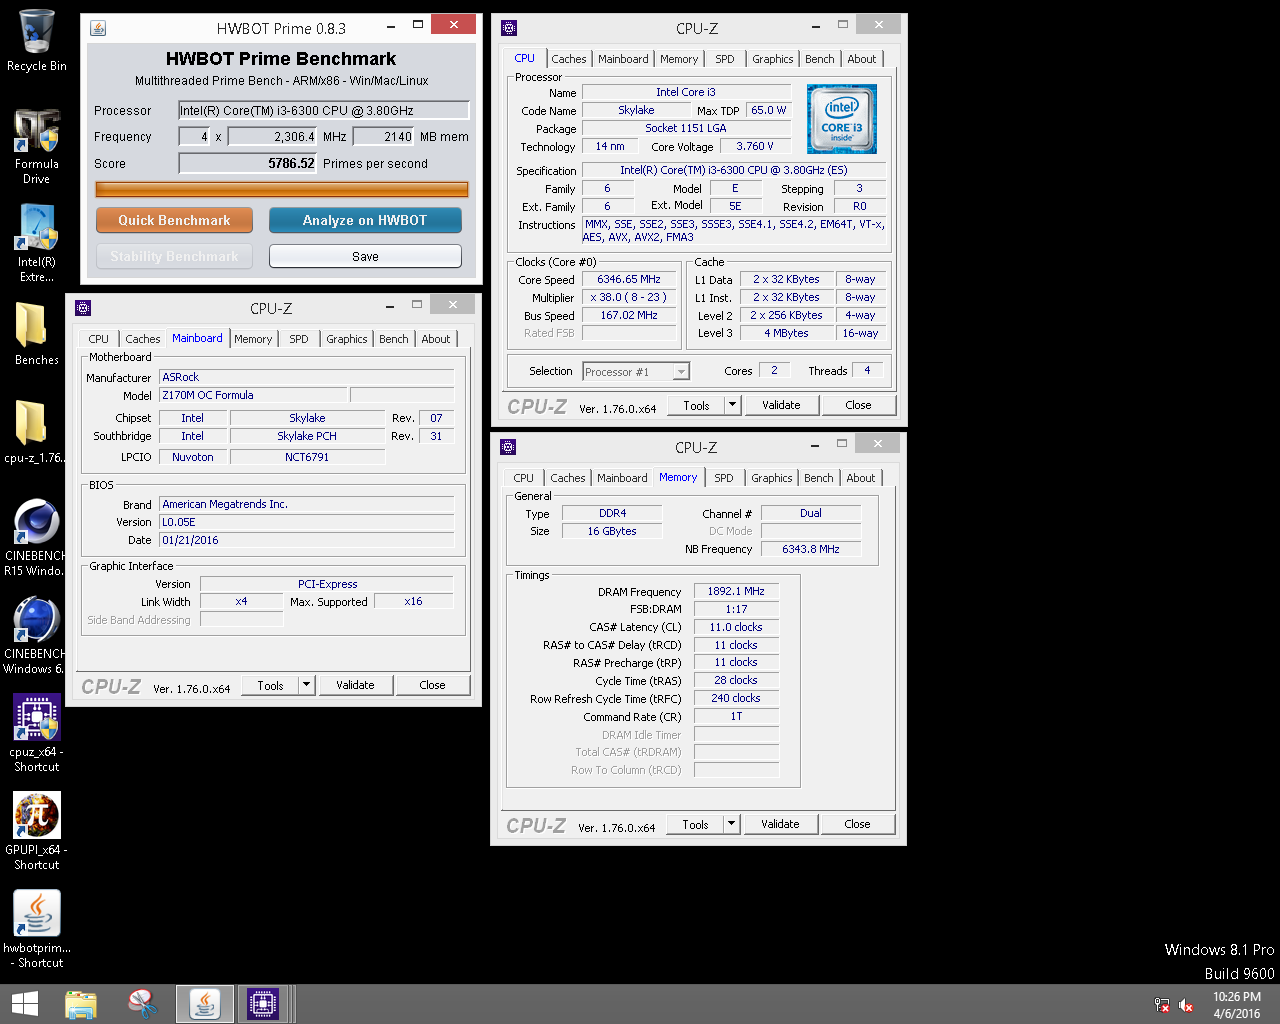Screen dimensions: 1280x1024
Task: Click the Core Speed value 6346.65 MHz
Action: (x=629, y=280)
